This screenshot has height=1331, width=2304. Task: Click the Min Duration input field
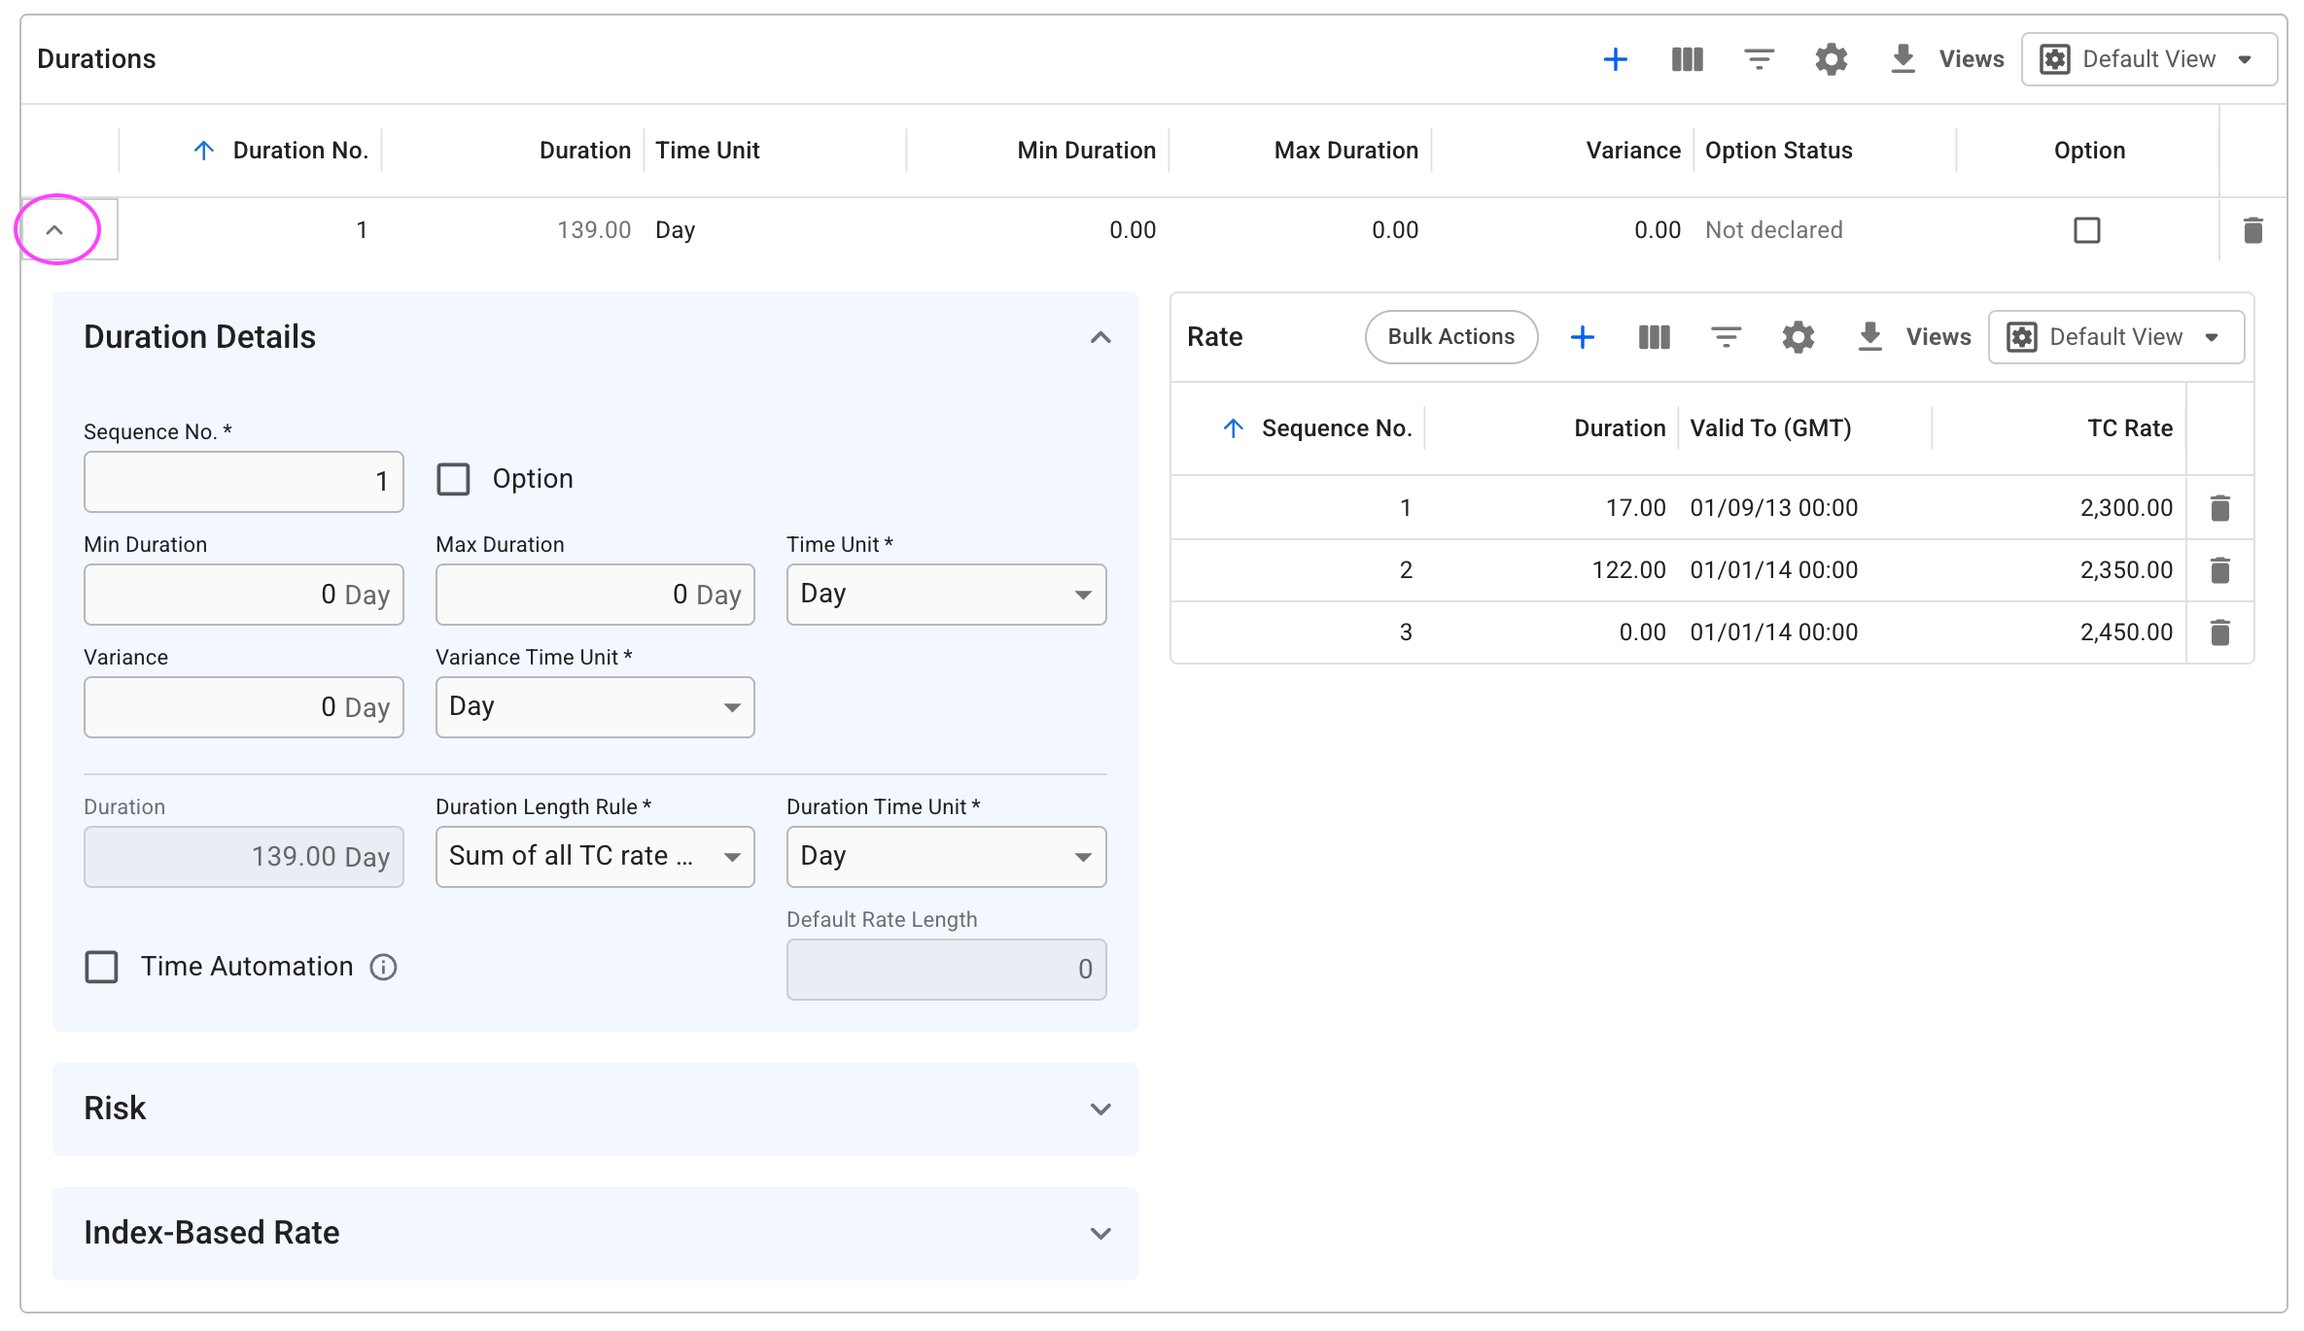[244, 595]
